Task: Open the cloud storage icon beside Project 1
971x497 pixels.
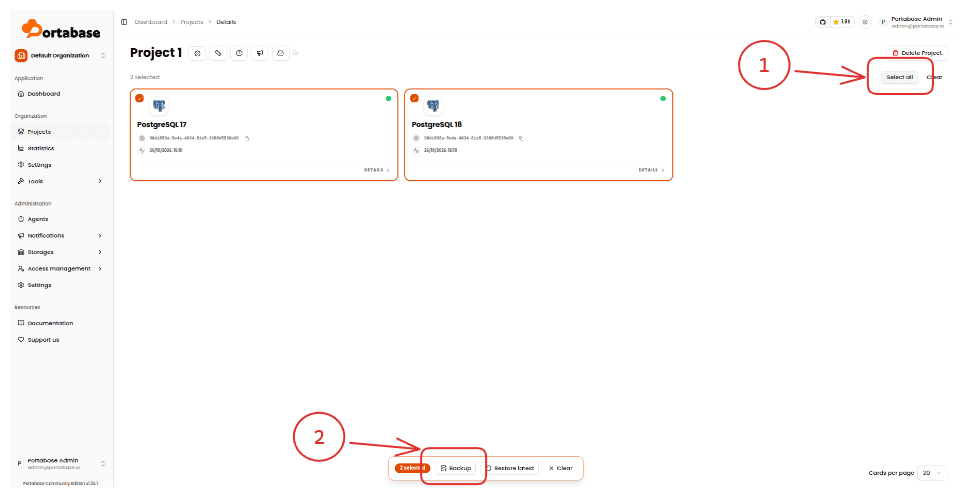Action: coord(281,53)
